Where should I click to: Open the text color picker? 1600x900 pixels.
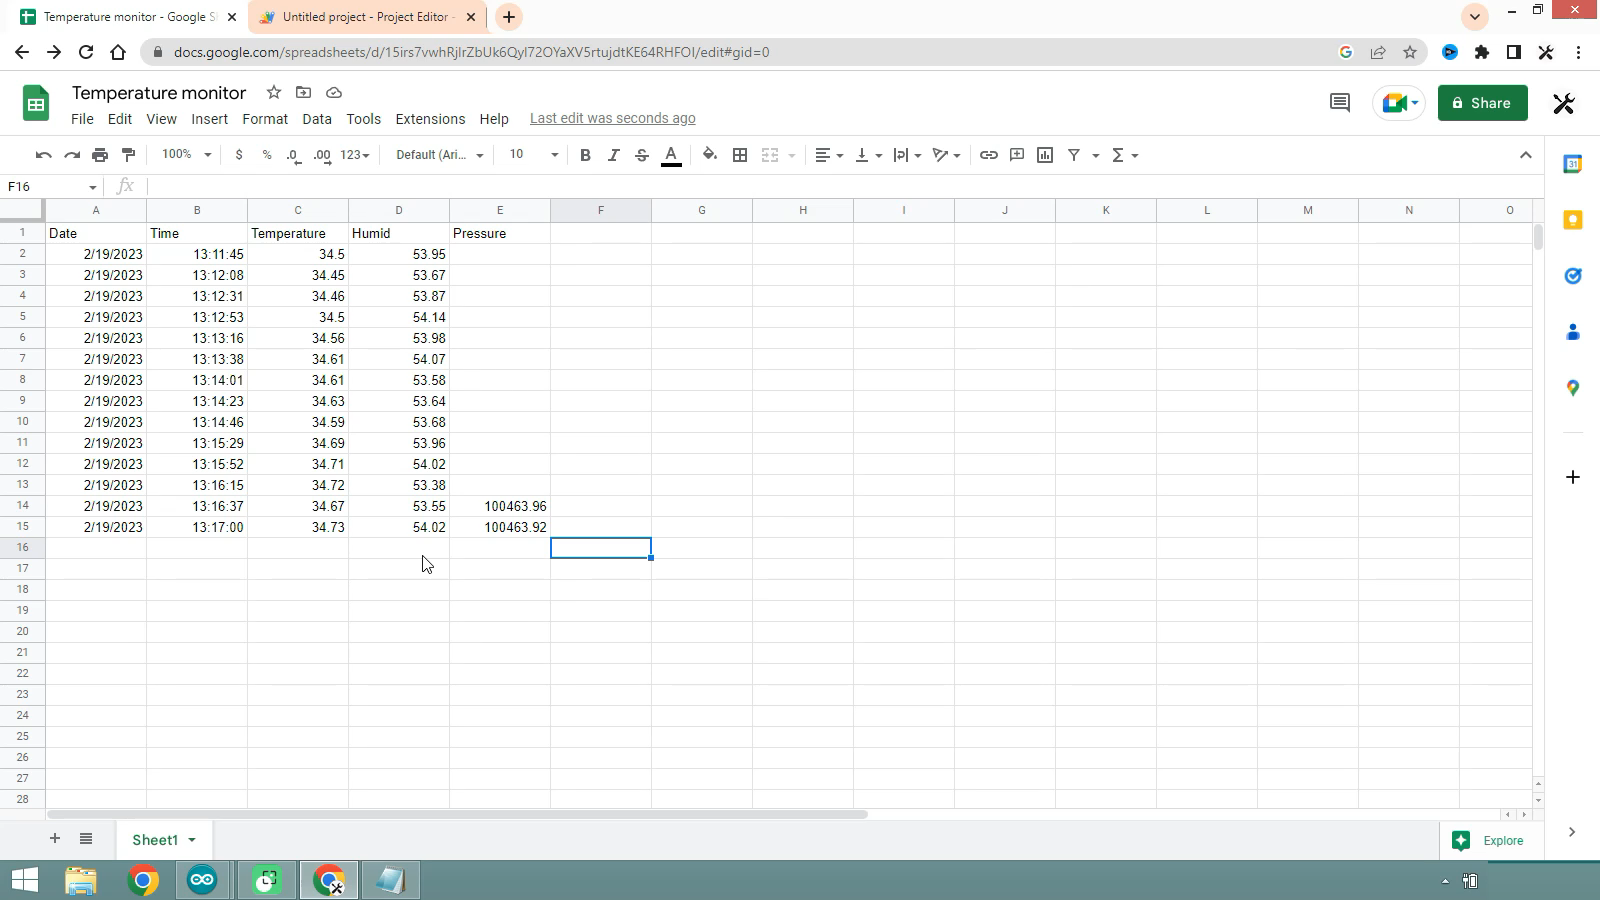pos(672,155)
